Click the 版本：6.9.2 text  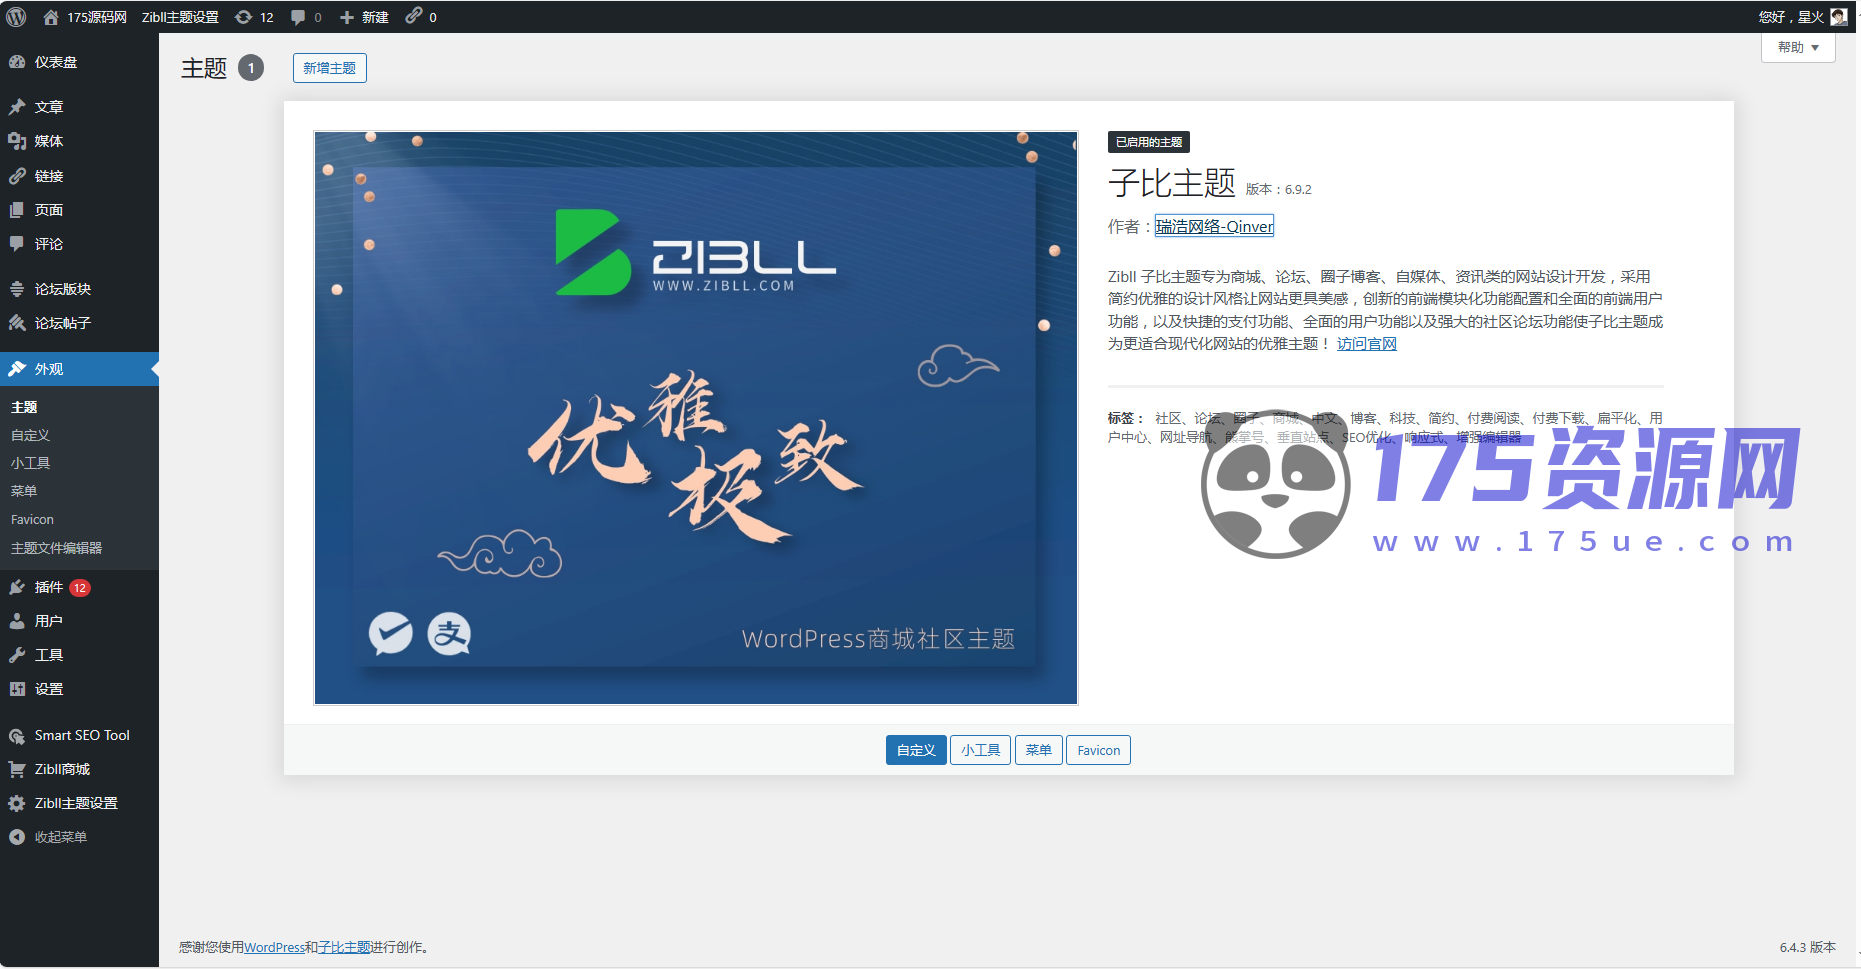click(x=1278, y=189)
